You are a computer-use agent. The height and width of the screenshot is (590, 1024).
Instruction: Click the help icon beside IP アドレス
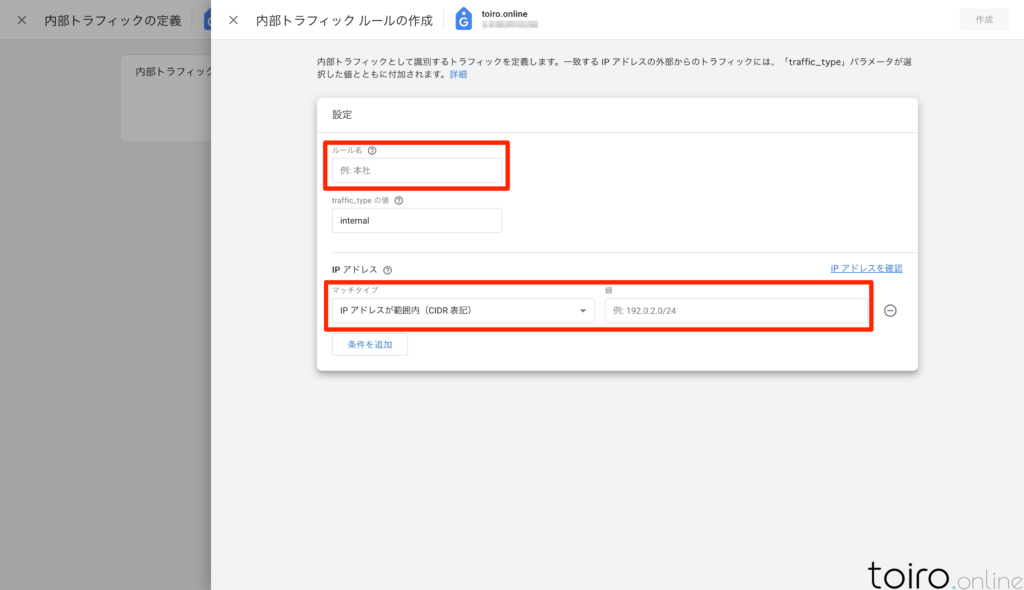pyautogui.click(x=387, y=270)
